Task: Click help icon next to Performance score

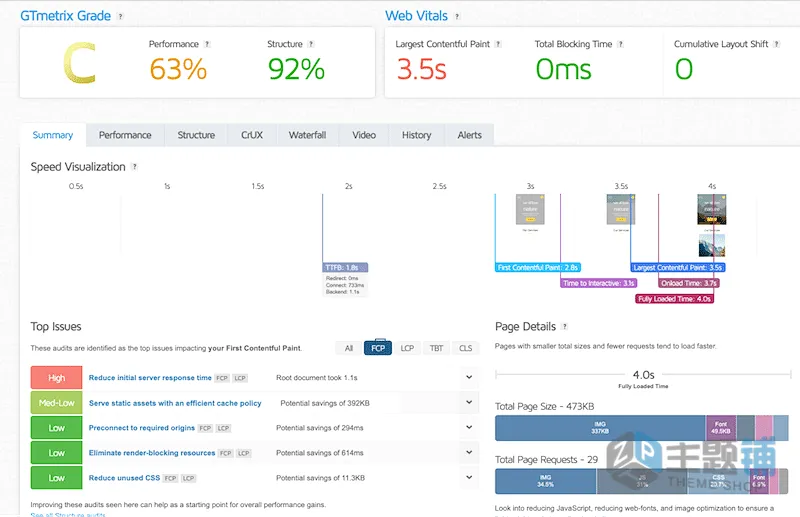Action: click(x=207, y=44)
